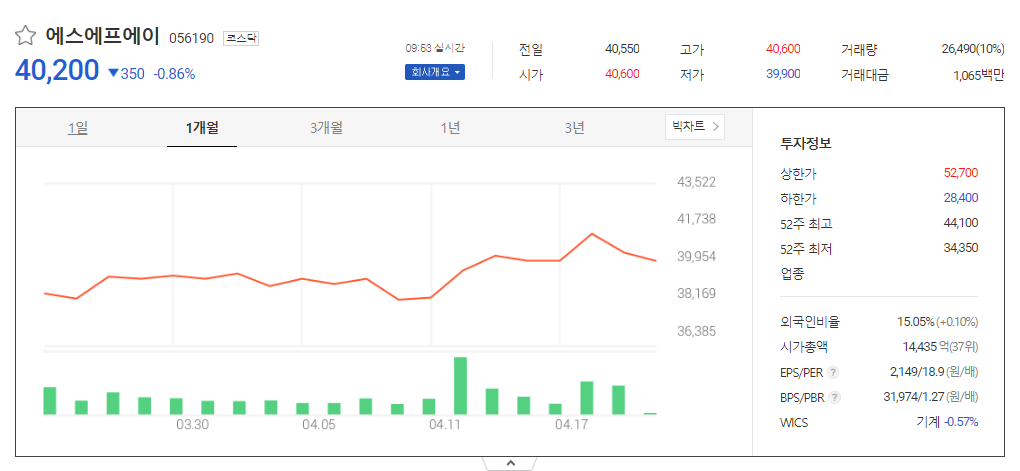1020x471 pixels.
Task: Collapse the chart panel with bottom chevron
Action: [510, 463]
